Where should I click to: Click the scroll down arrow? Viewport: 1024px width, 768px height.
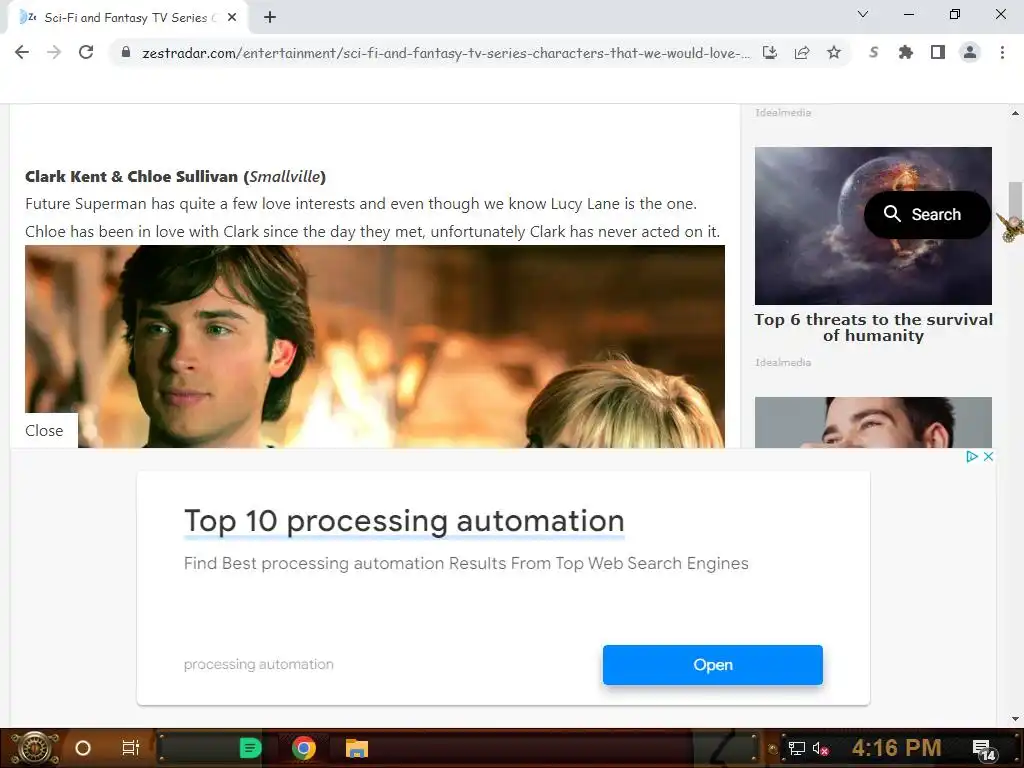(1015, 719)
